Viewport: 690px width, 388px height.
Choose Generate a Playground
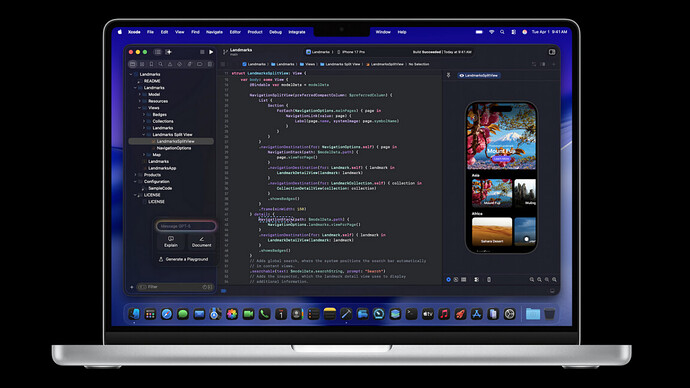pos(184,259)
